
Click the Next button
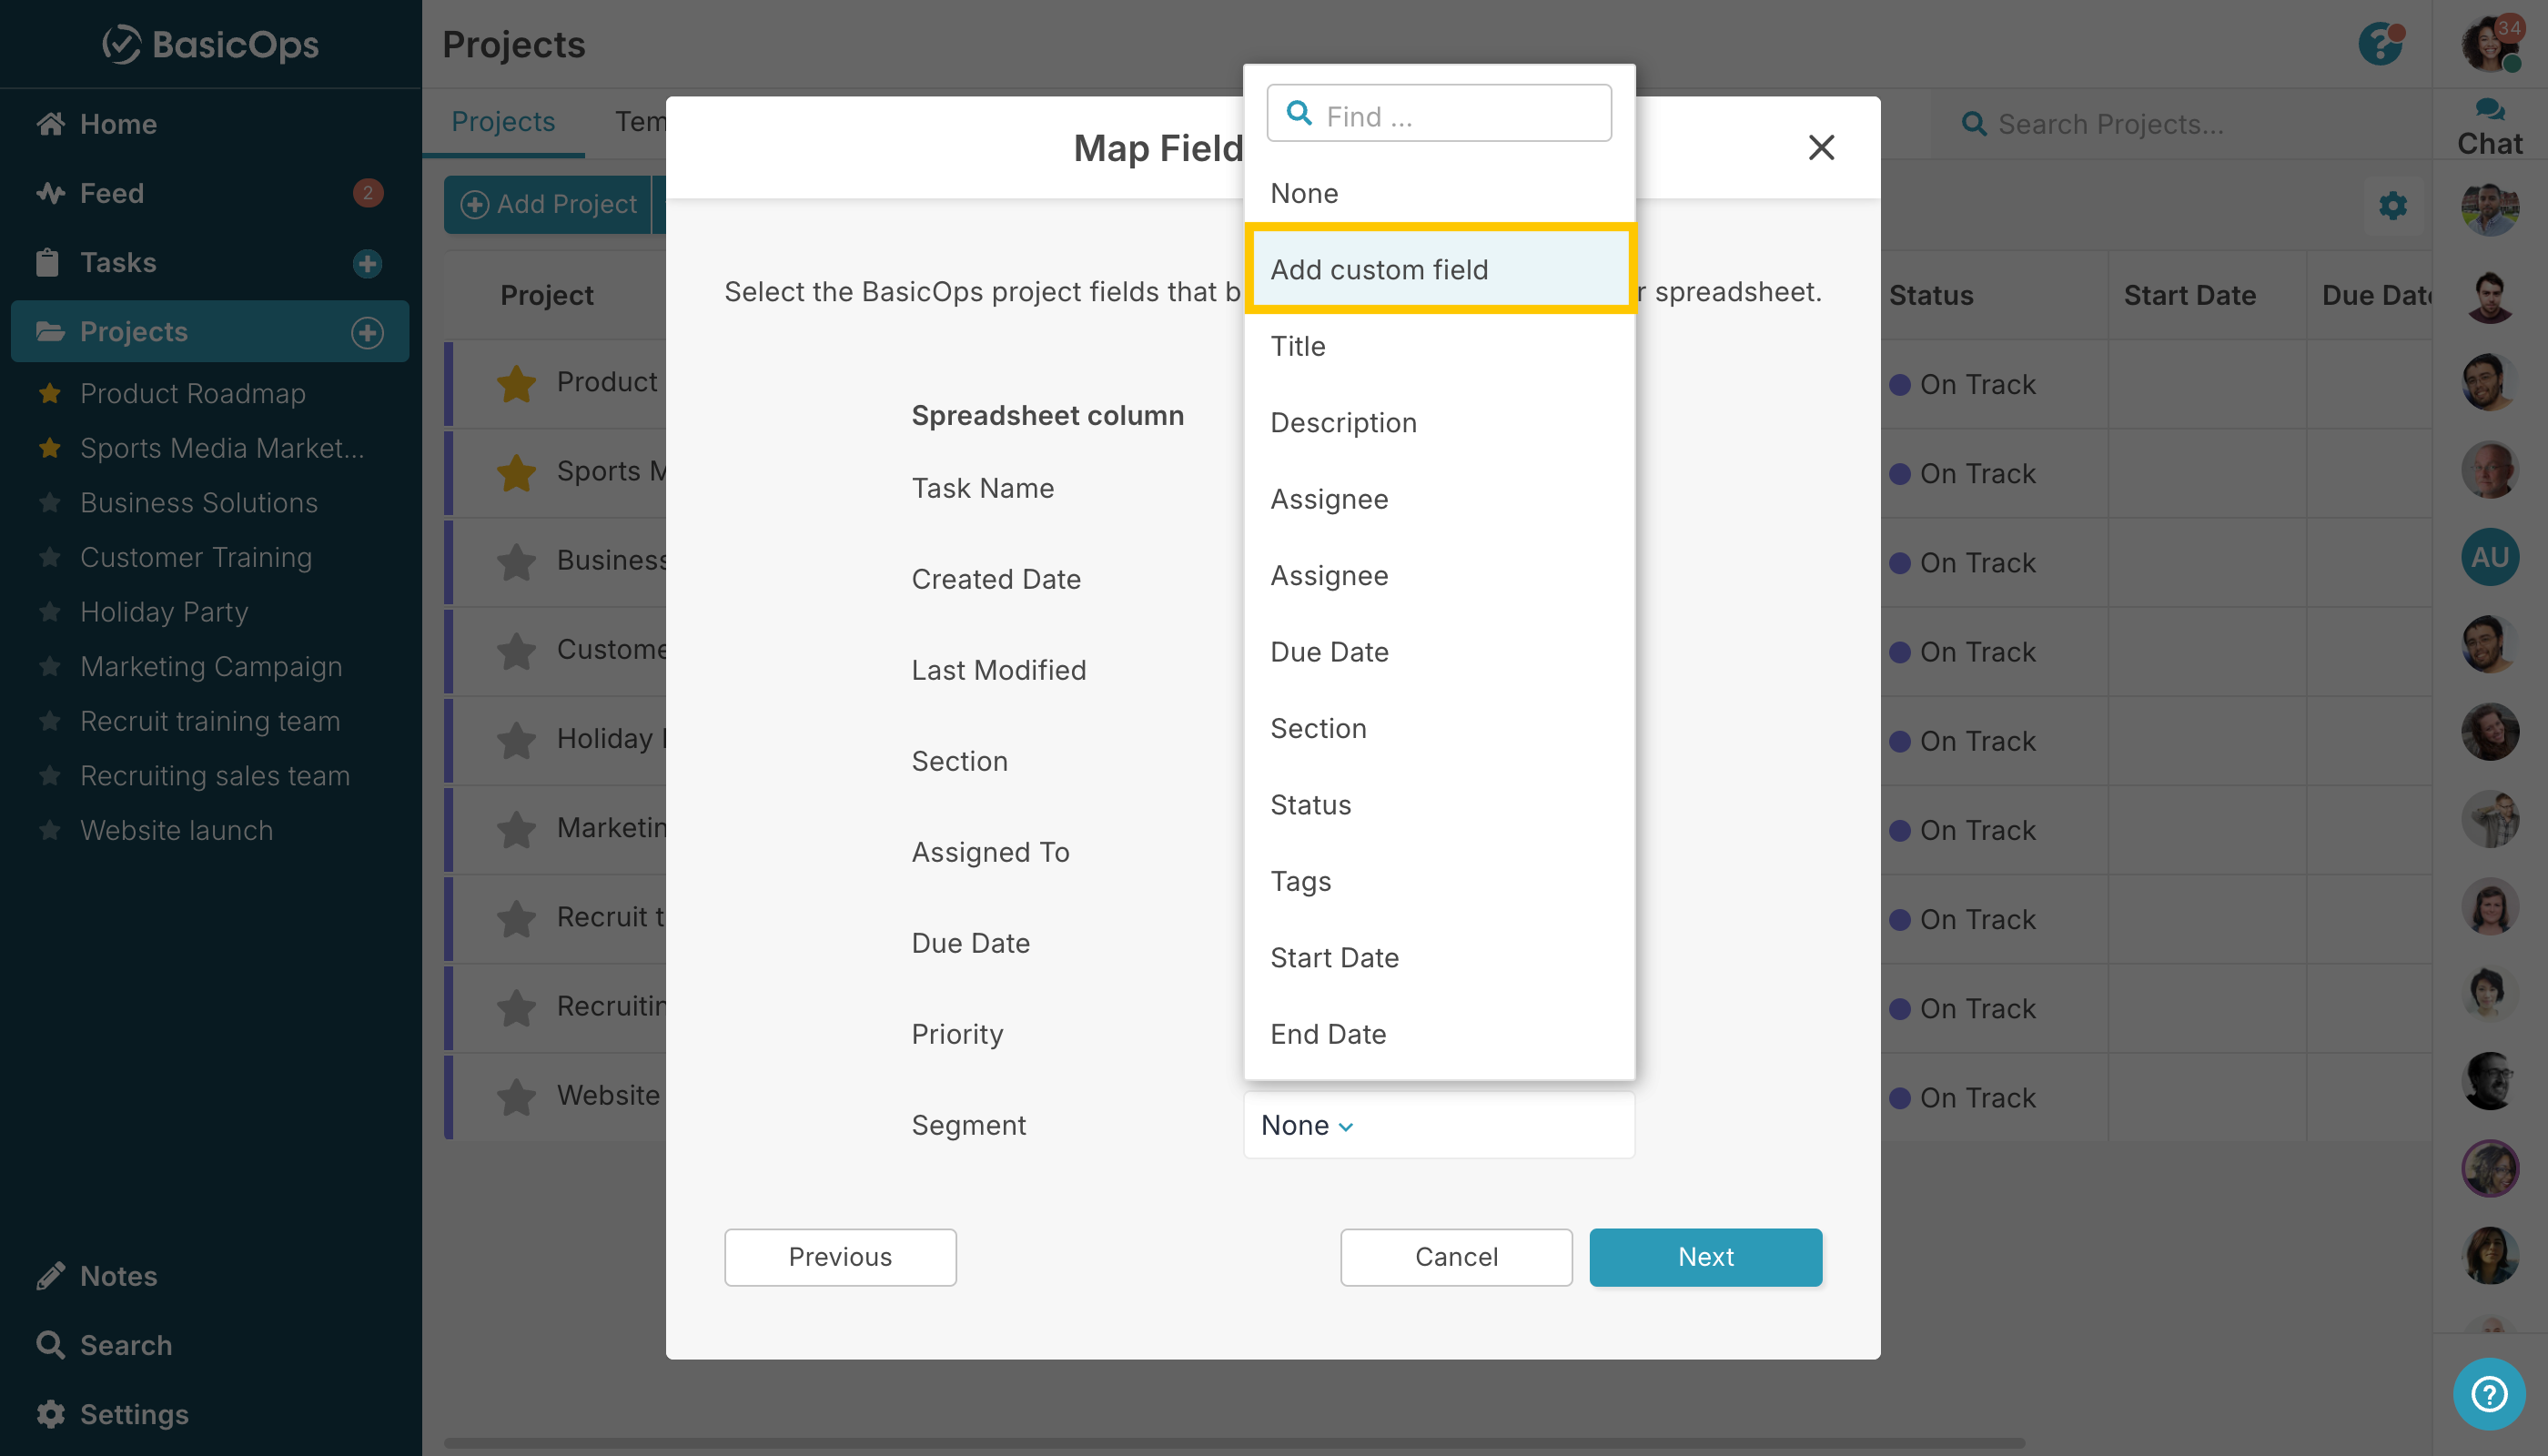coord(1705,1257)
